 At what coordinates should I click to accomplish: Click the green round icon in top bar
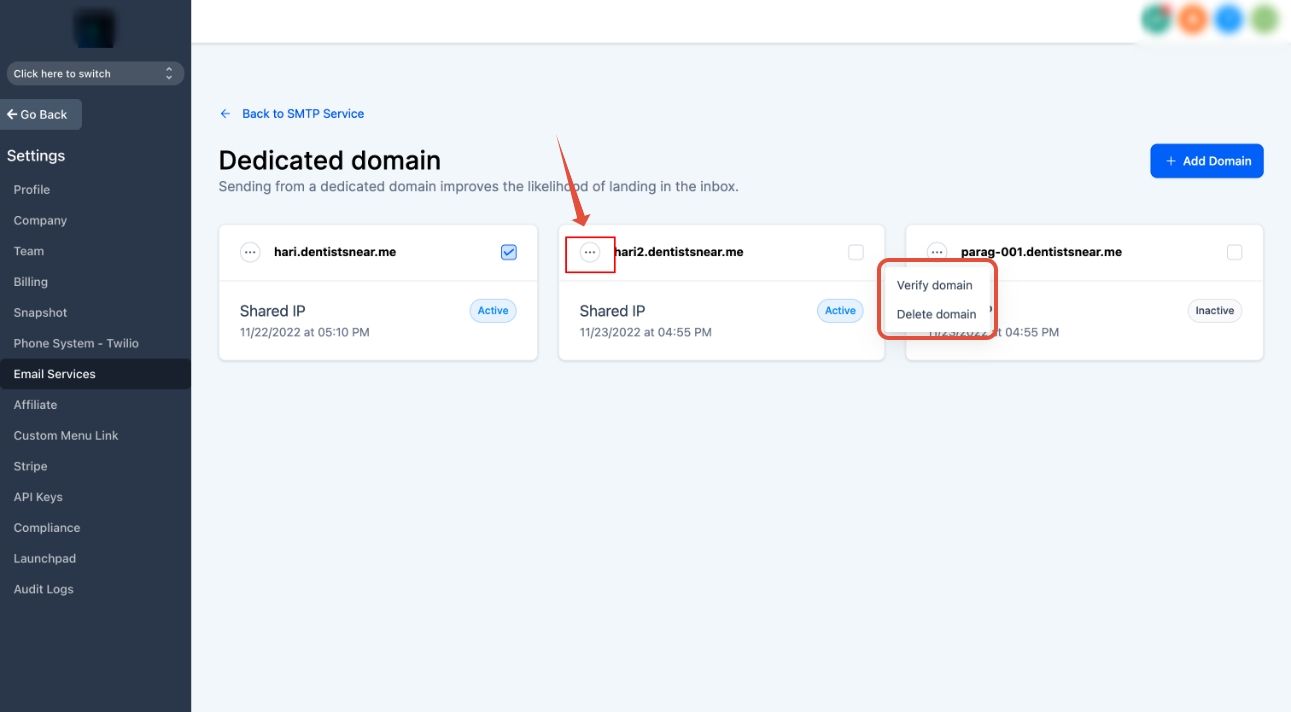coord(1156,19)
